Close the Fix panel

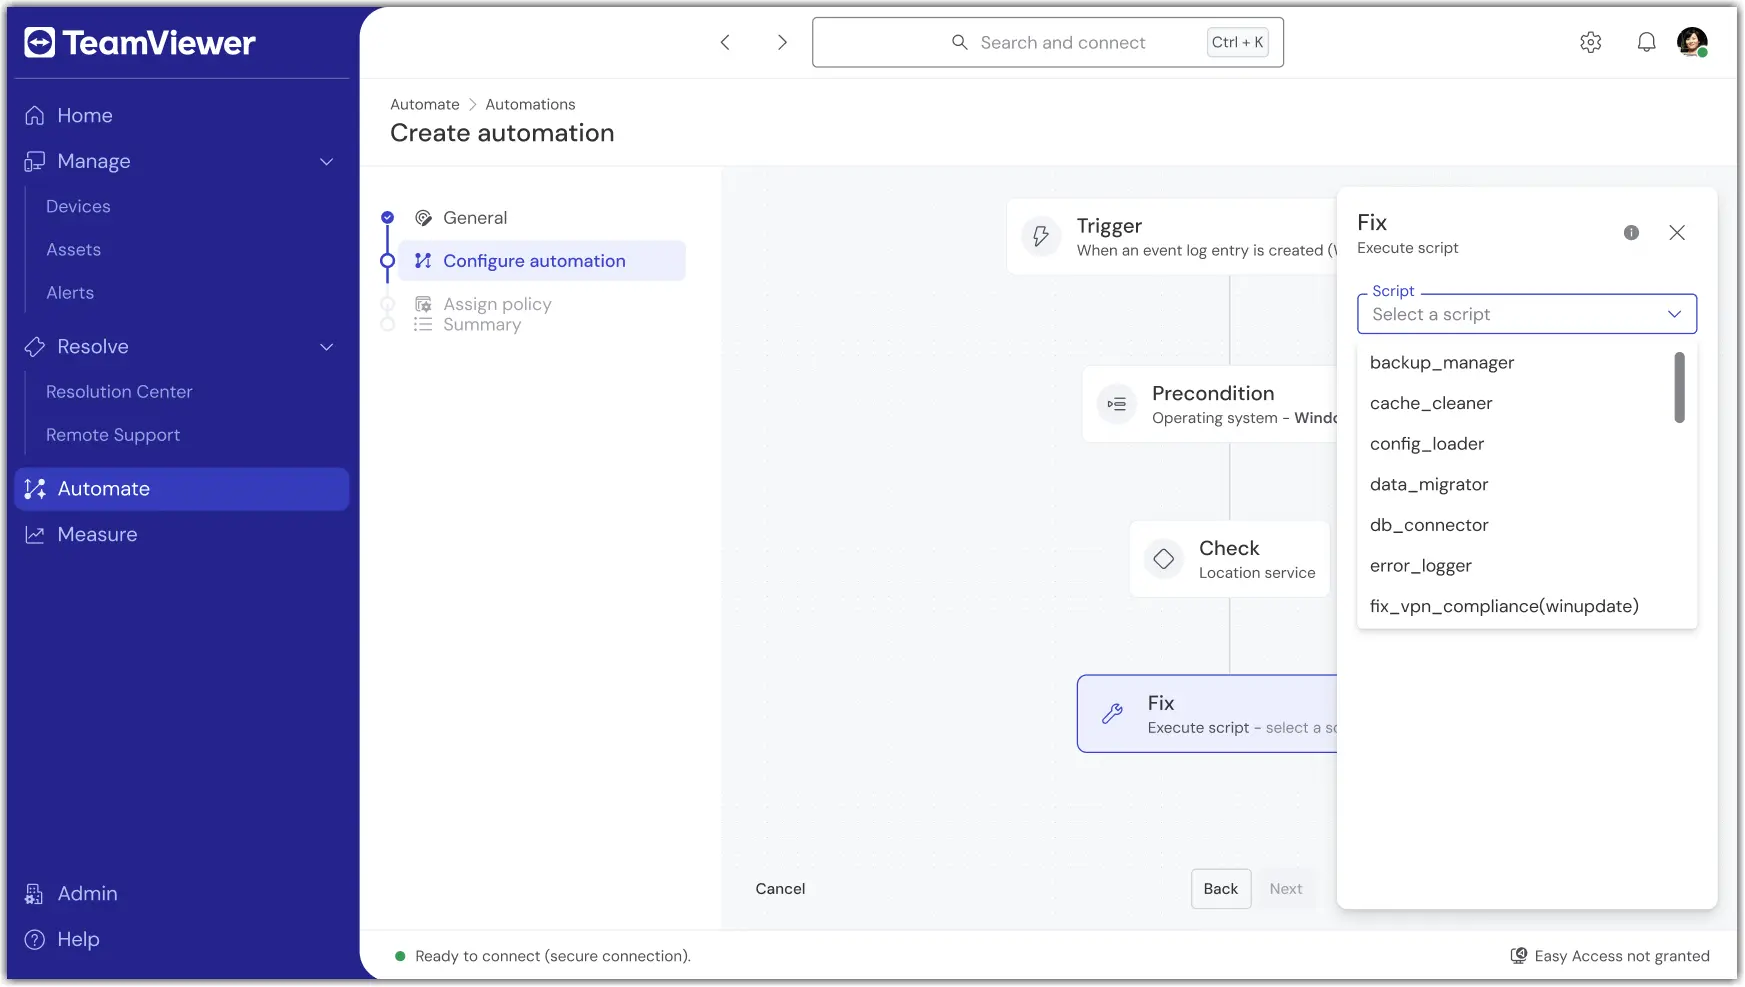1677,233
